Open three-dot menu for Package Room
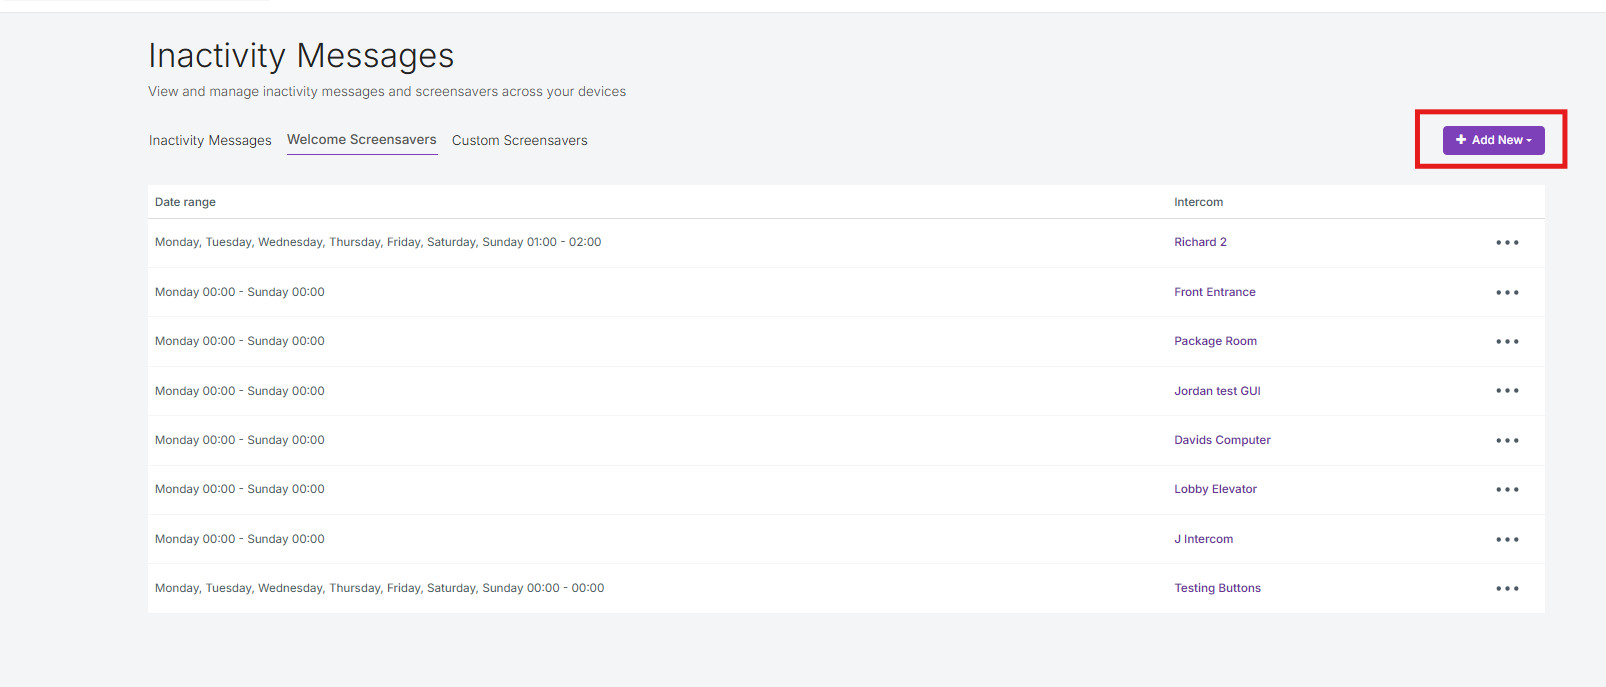This screenshot has height=687, width=1606. (x=1507, y=342)
